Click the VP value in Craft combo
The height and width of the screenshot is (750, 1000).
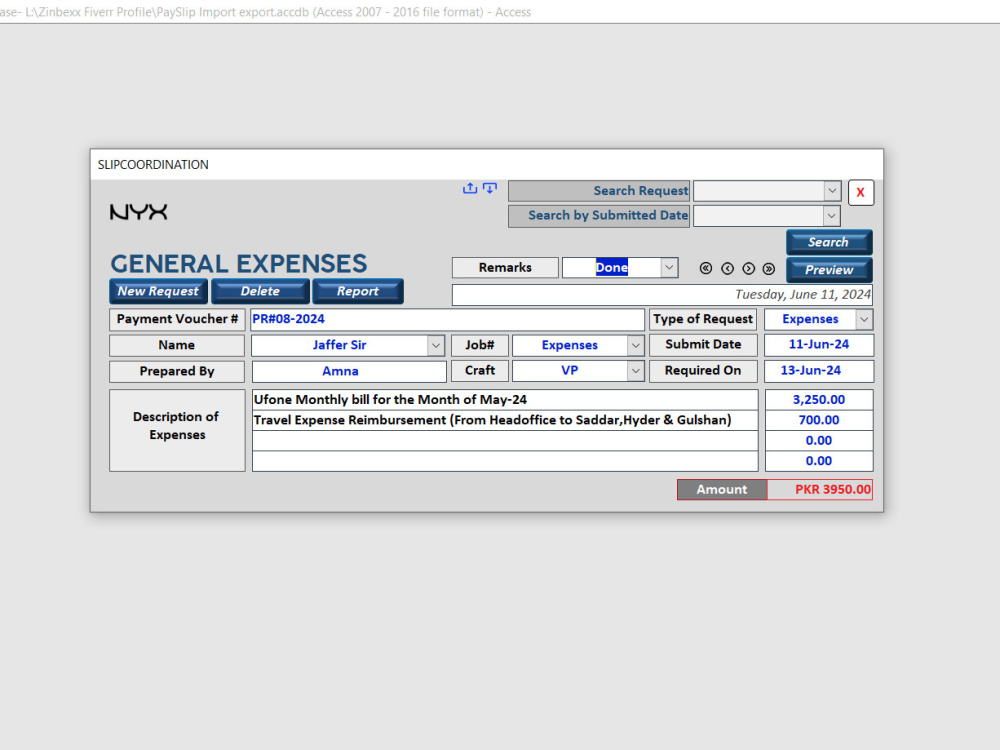point(570,371)
